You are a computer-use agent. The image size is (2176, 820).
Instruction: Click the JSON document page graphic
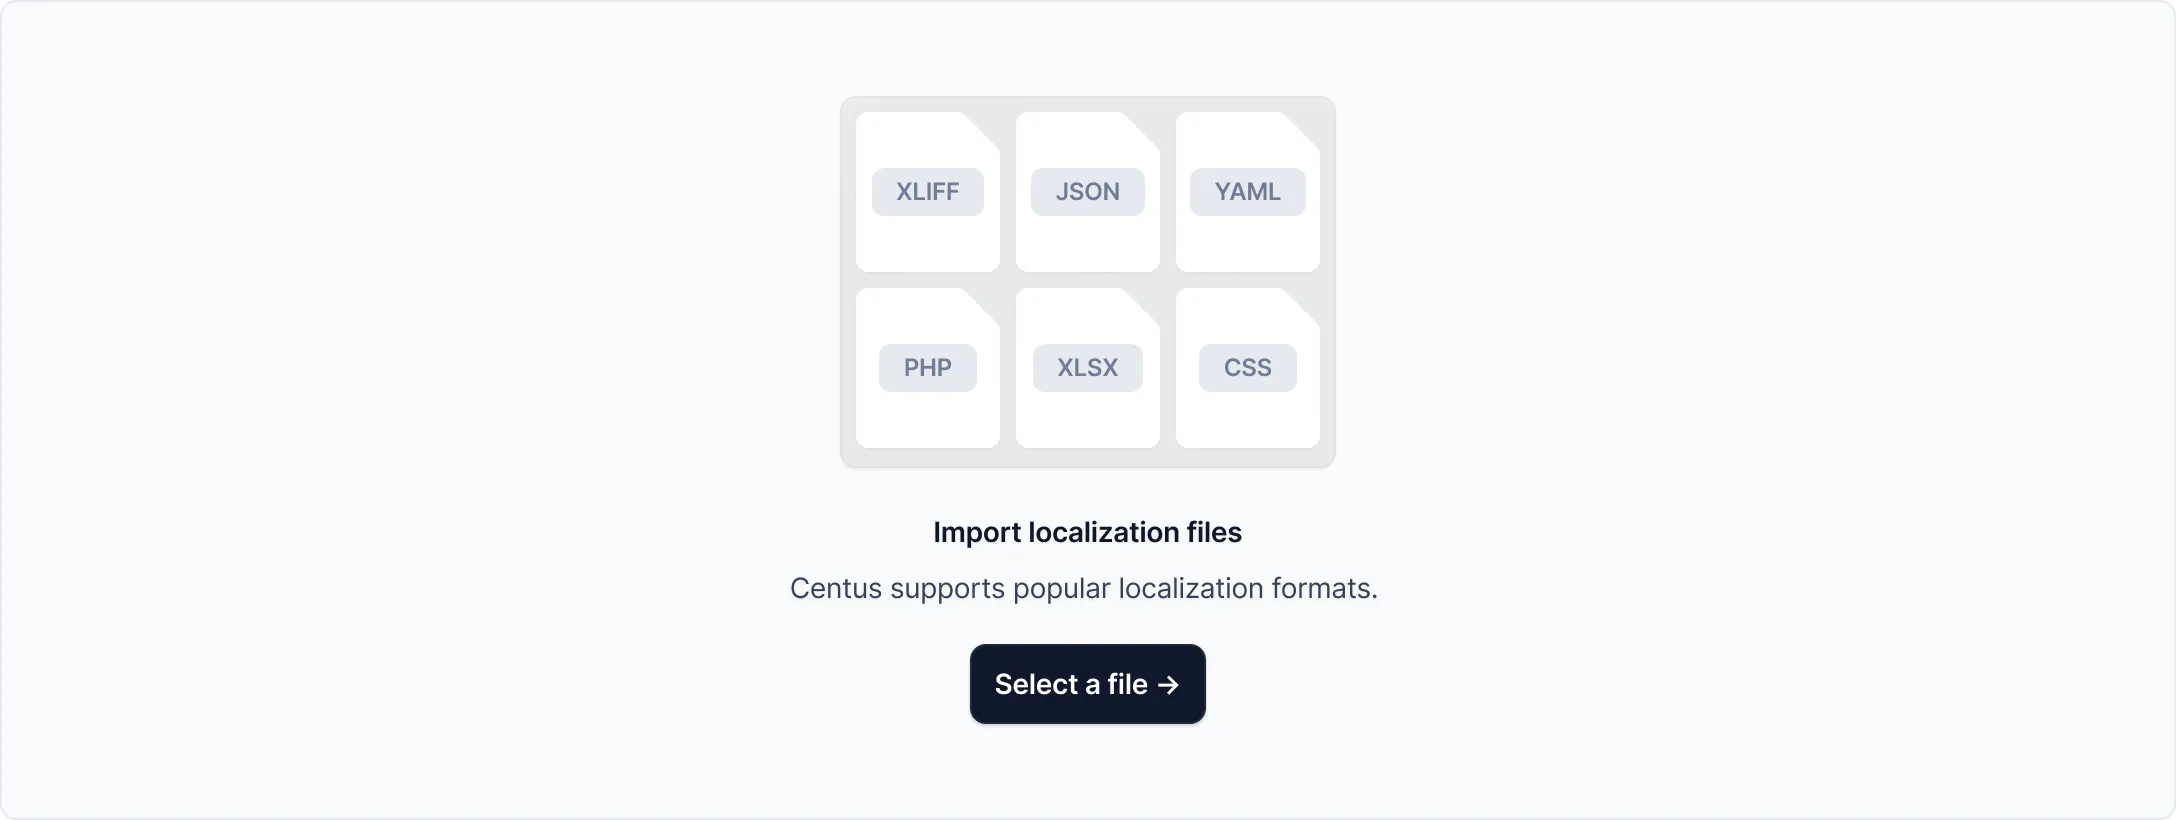click(x=1087, y=240)
